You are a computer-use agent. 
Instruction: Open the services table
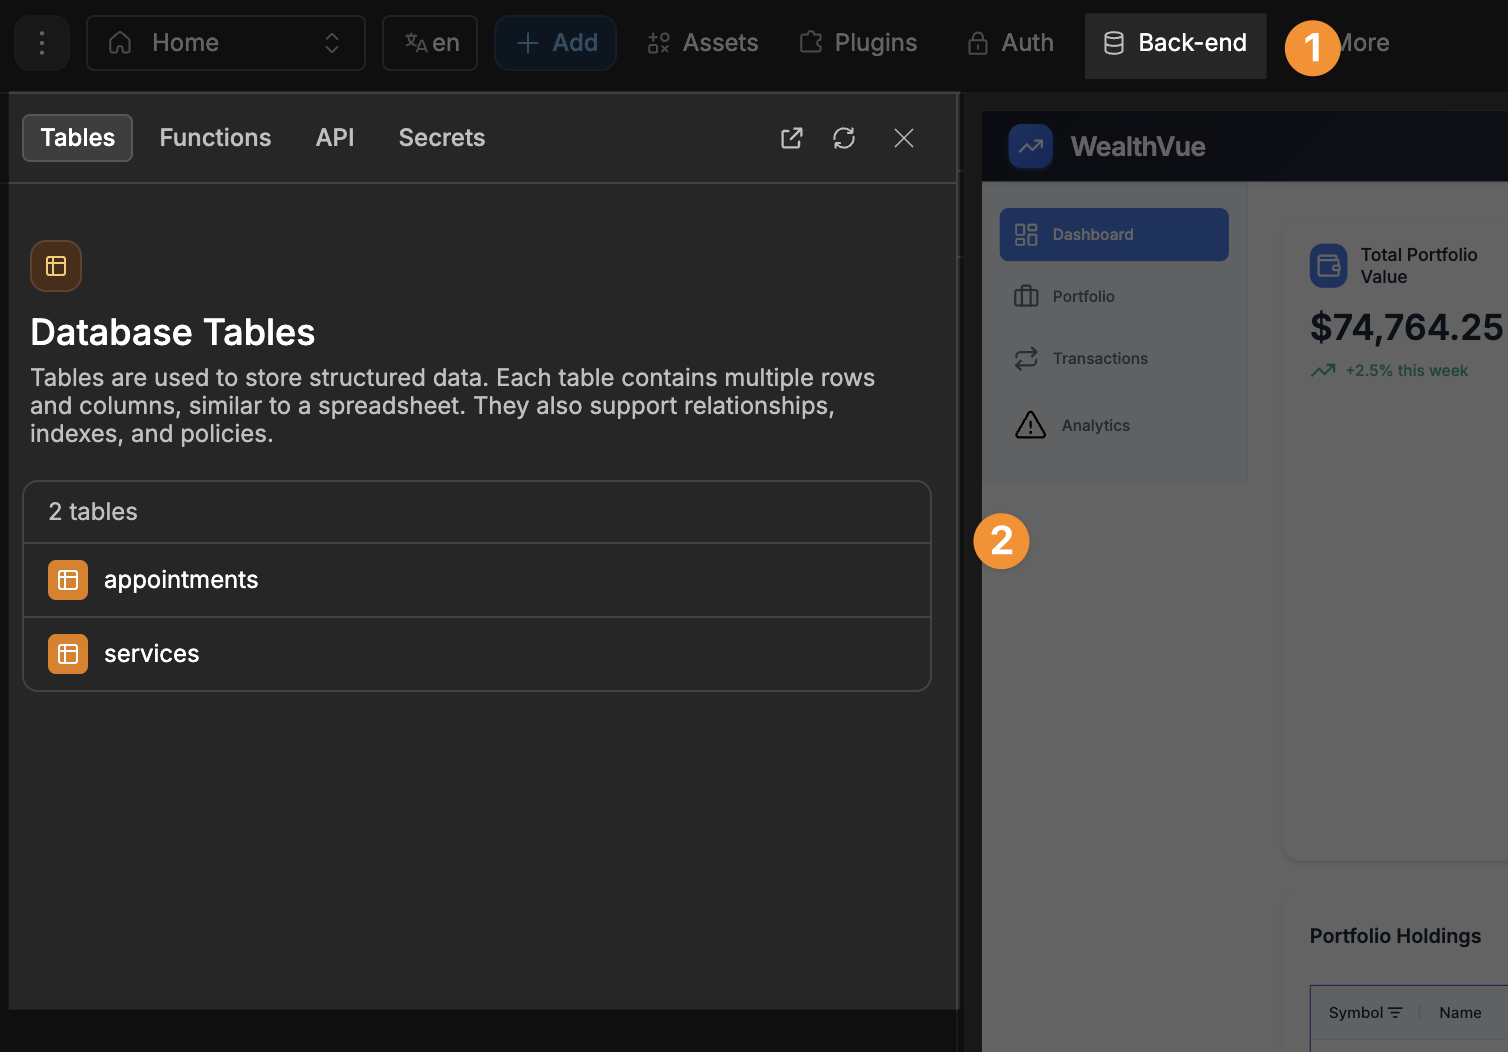pyautogui.click(x=152, y=653)
